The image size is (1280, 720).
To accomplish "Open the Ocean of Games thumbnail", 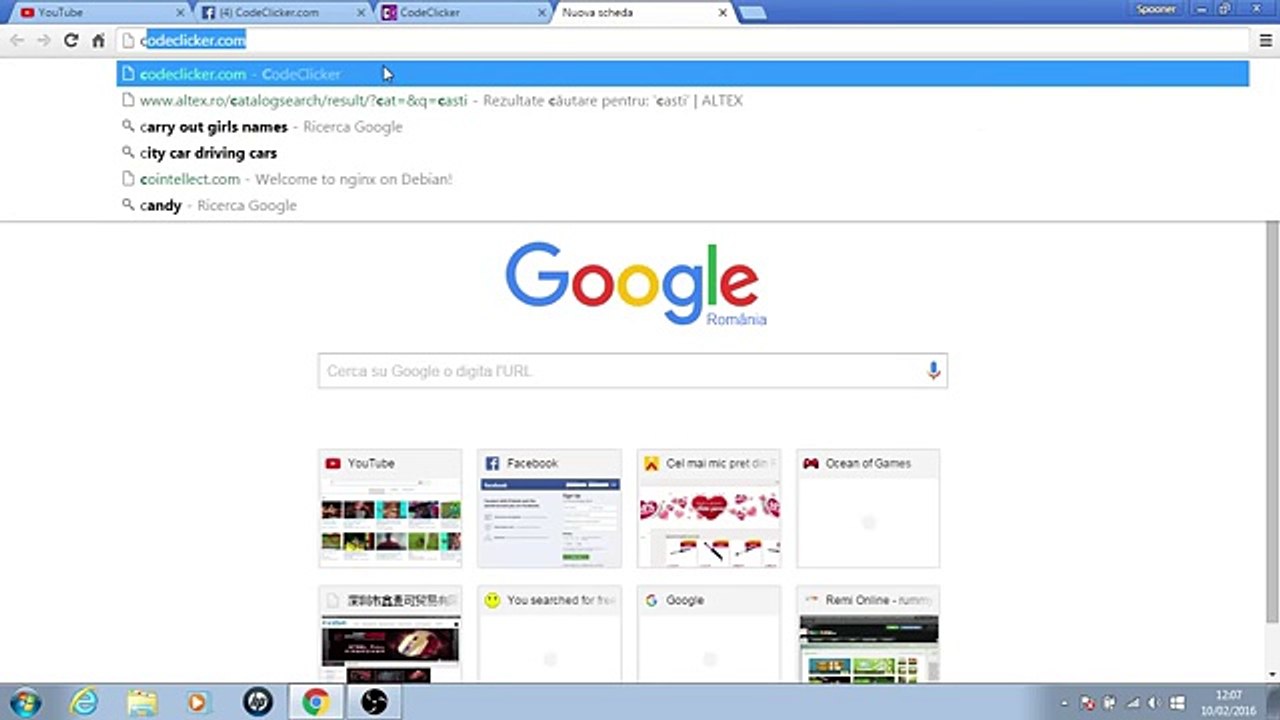I will click(x=868, y=509).
